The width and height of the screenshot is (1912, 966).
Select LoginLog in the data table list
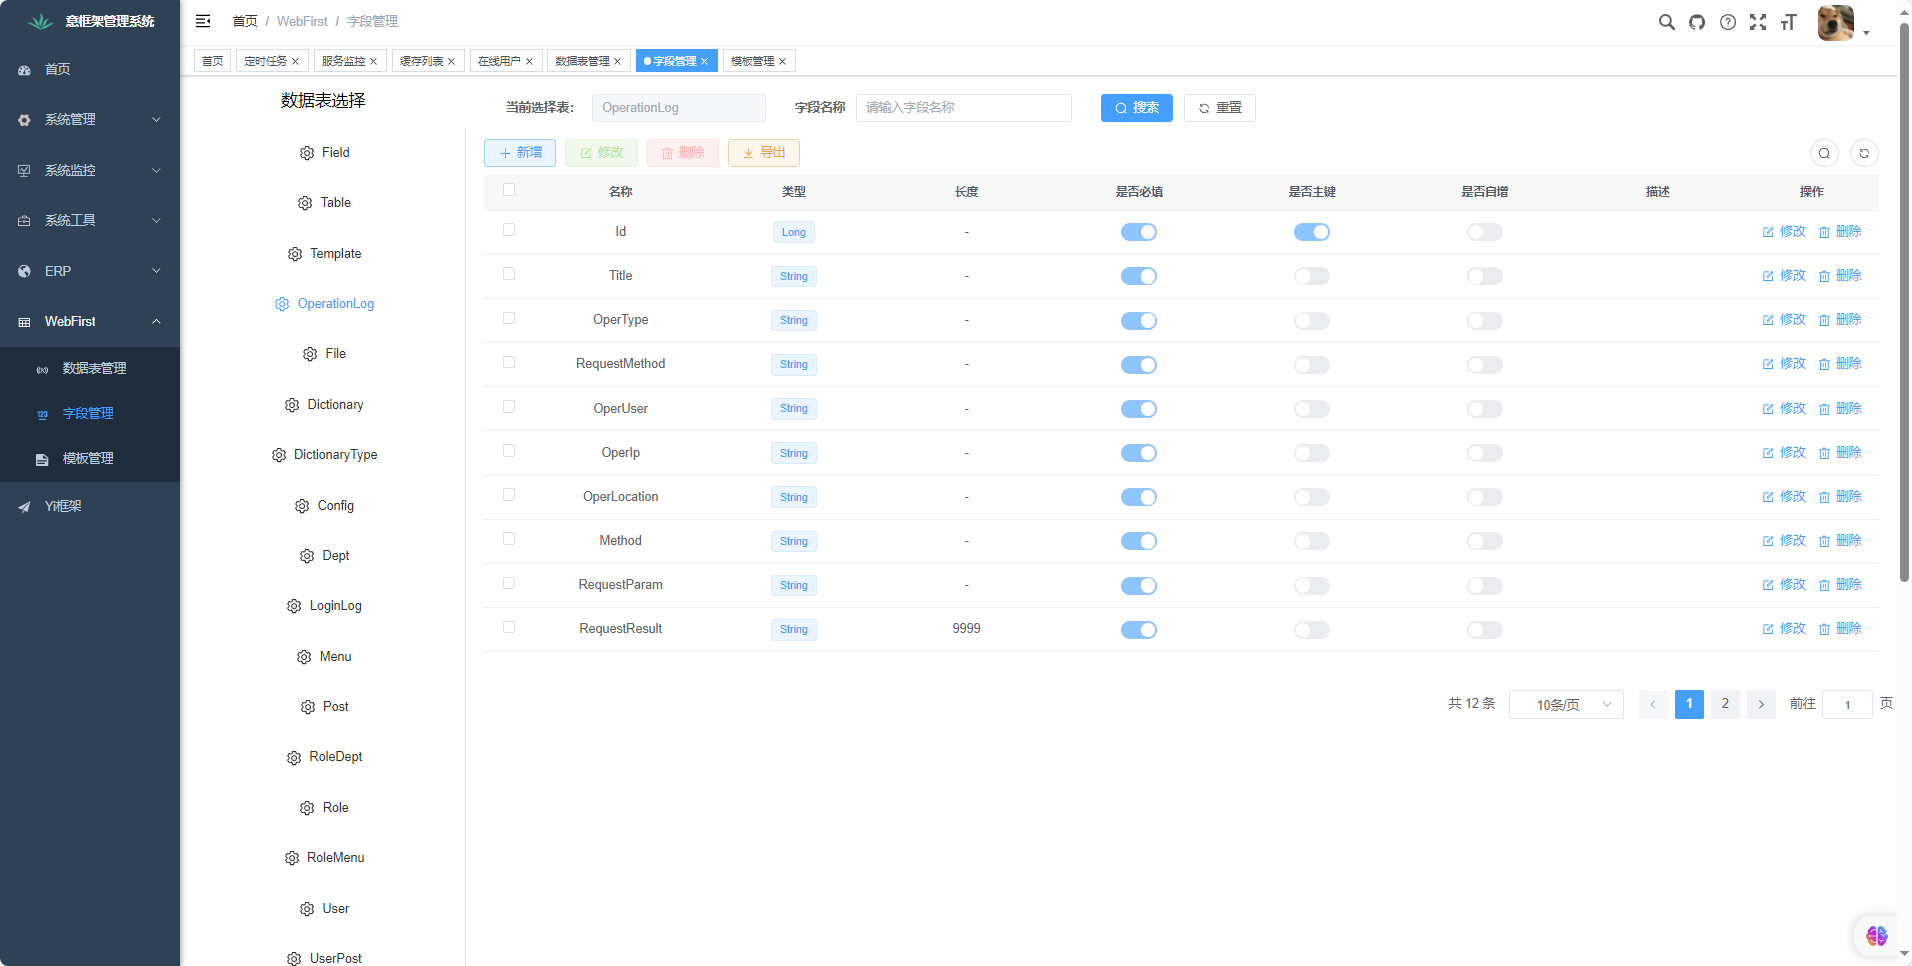click(335, 606)
